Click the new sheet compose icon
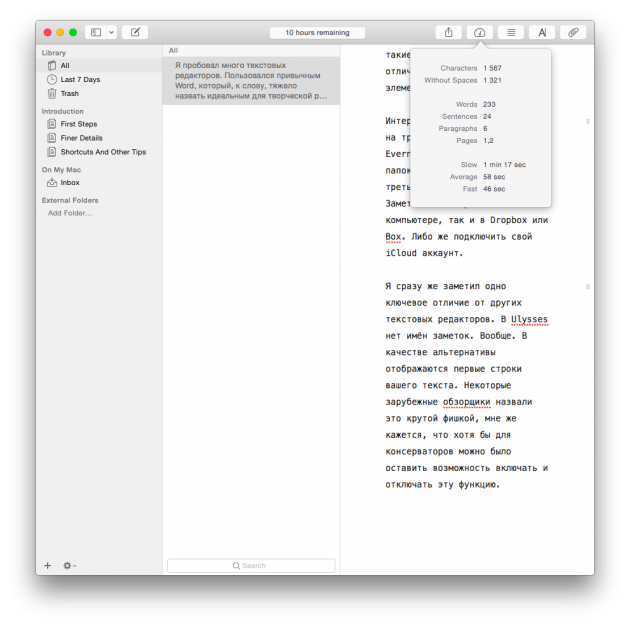The image size is (630, 626). click(135, 32)
